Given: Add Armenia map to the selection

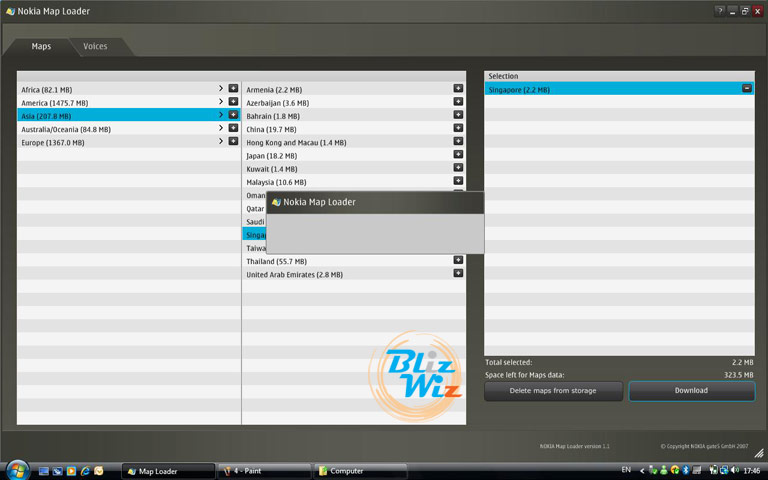Looking at the screenshot, I should [x=458, y=88].
